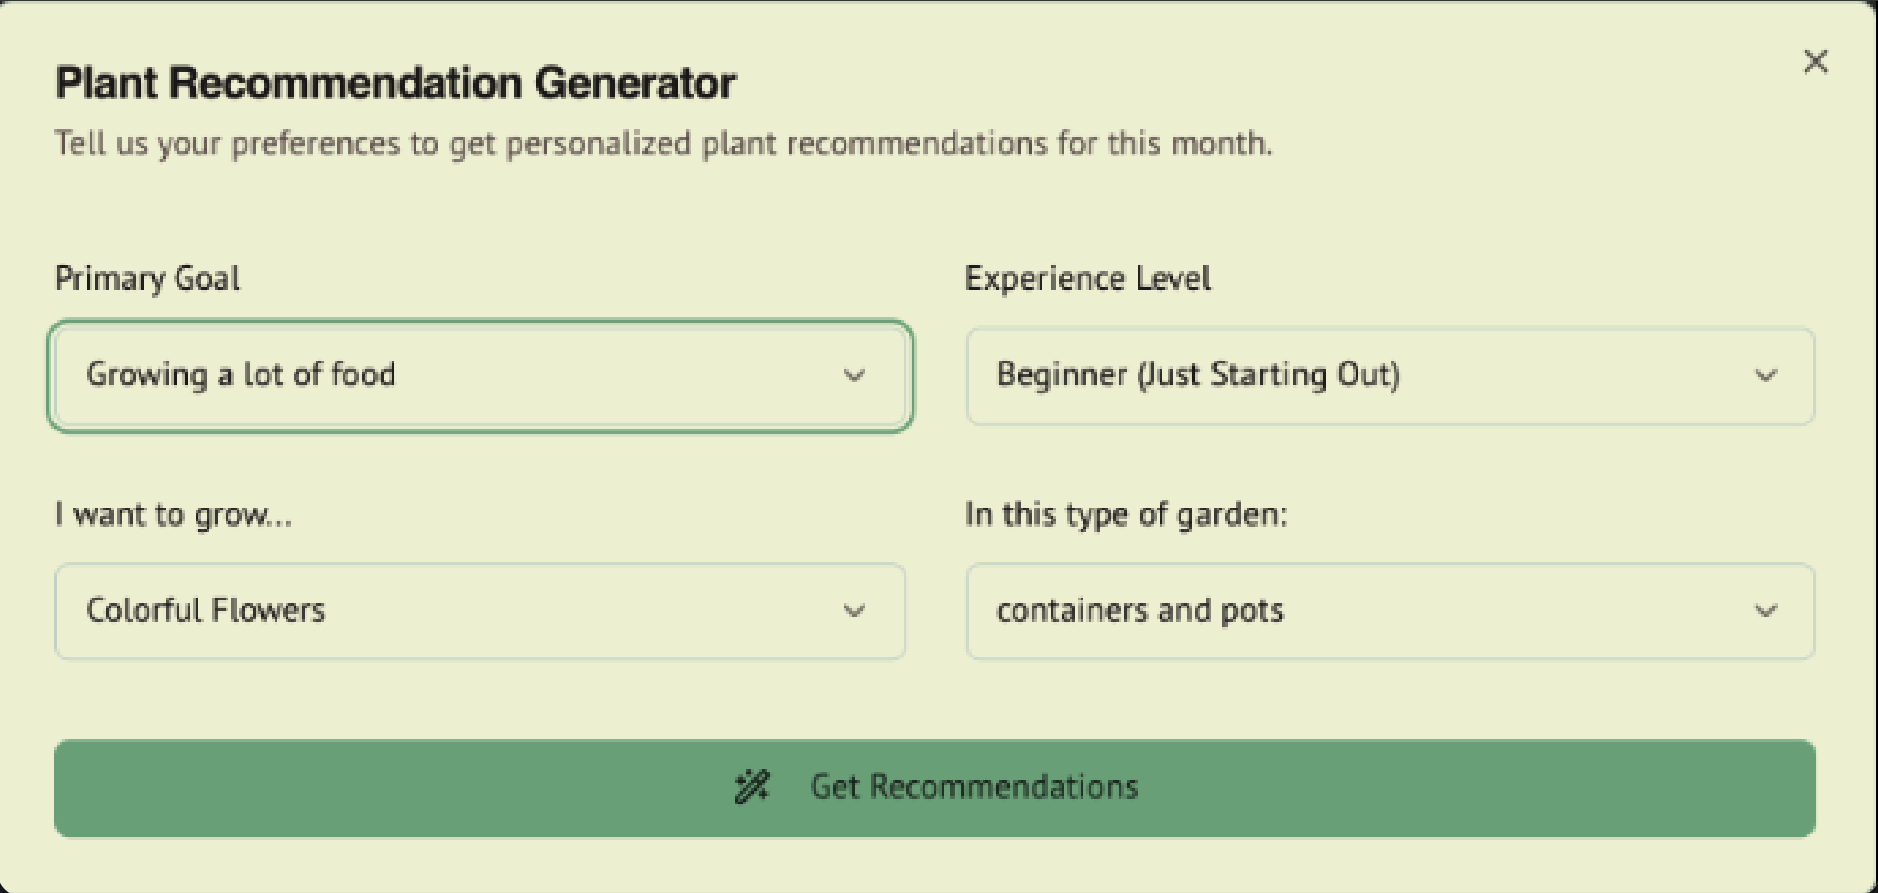Click the chevron beside 'Colorful Flowers'
This screenshot has height=893, width=1878.
coord(854,611)
